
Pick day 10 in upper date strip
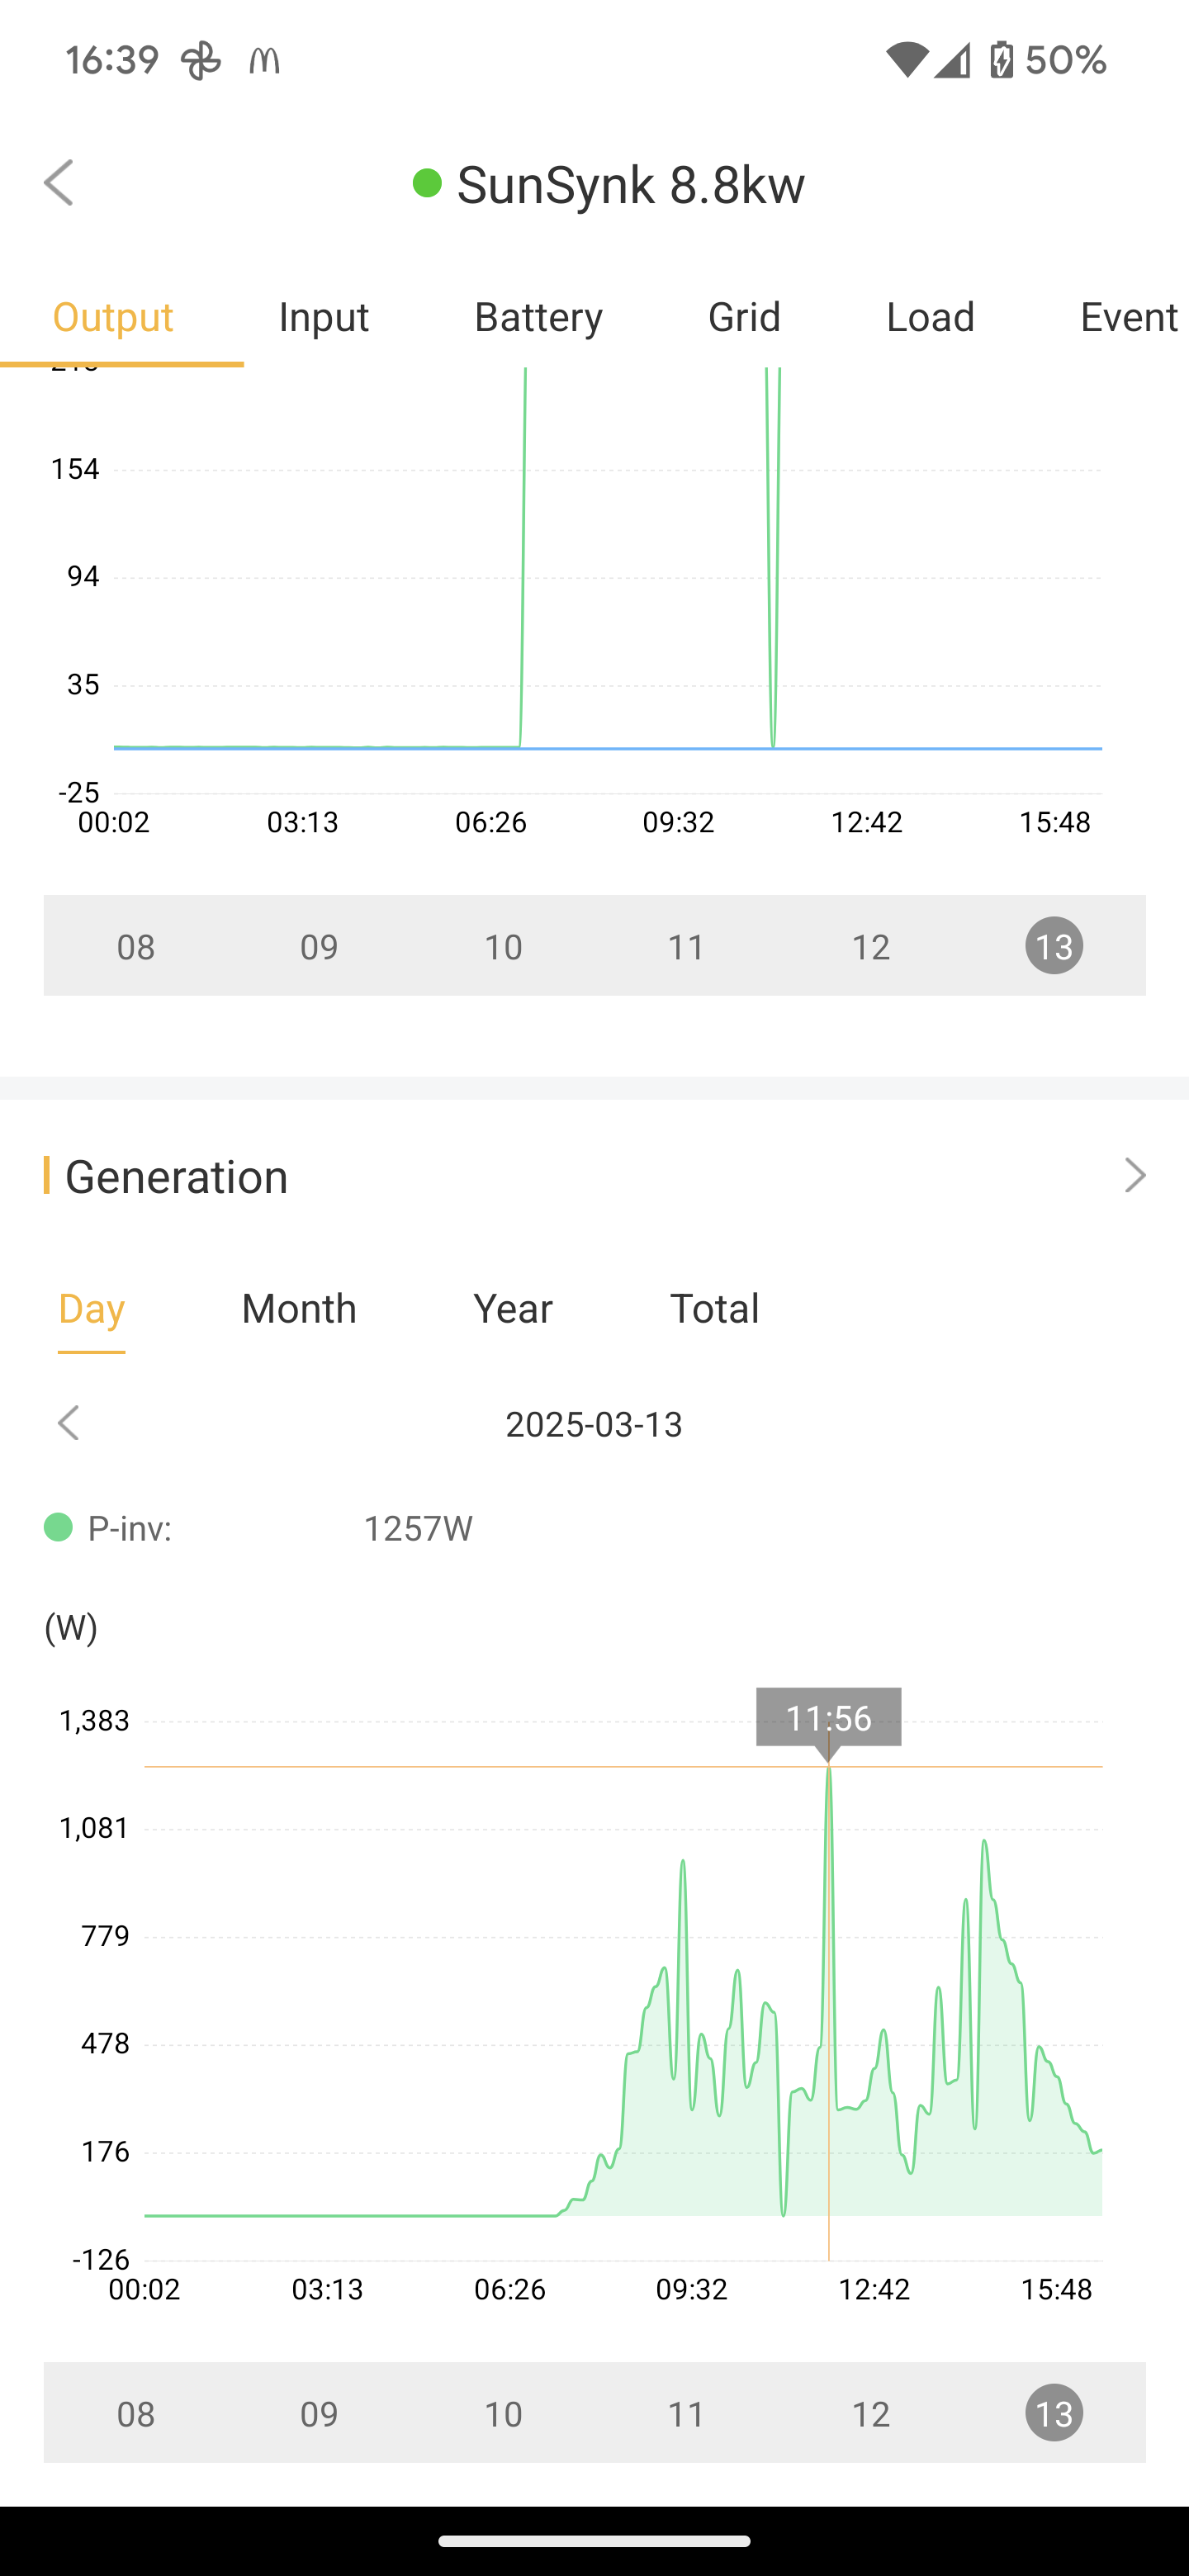point(503,946)
